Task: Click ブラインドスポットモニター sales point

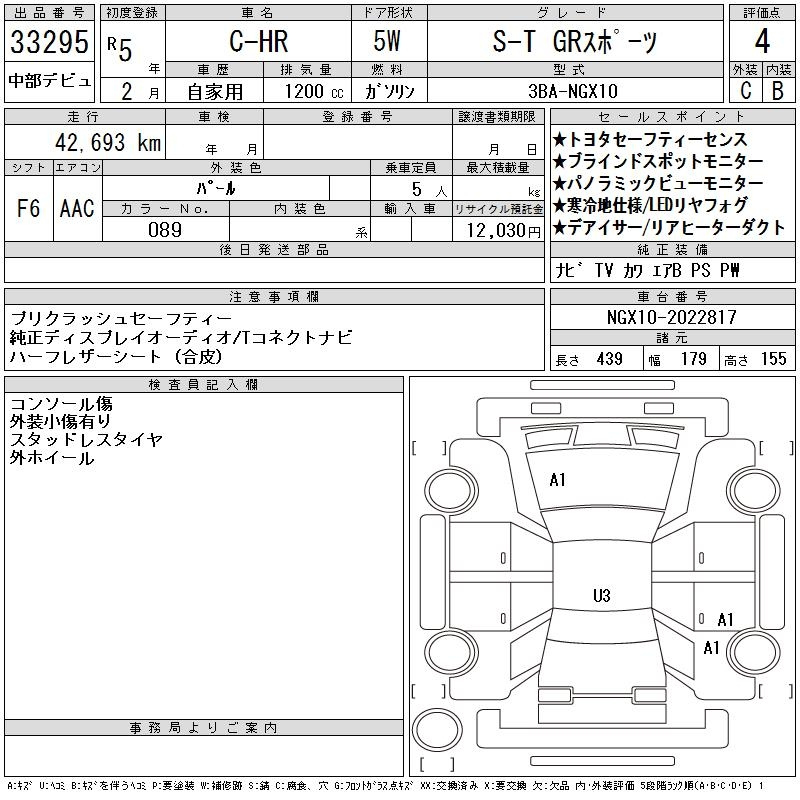Action: [x=658, y=161]
